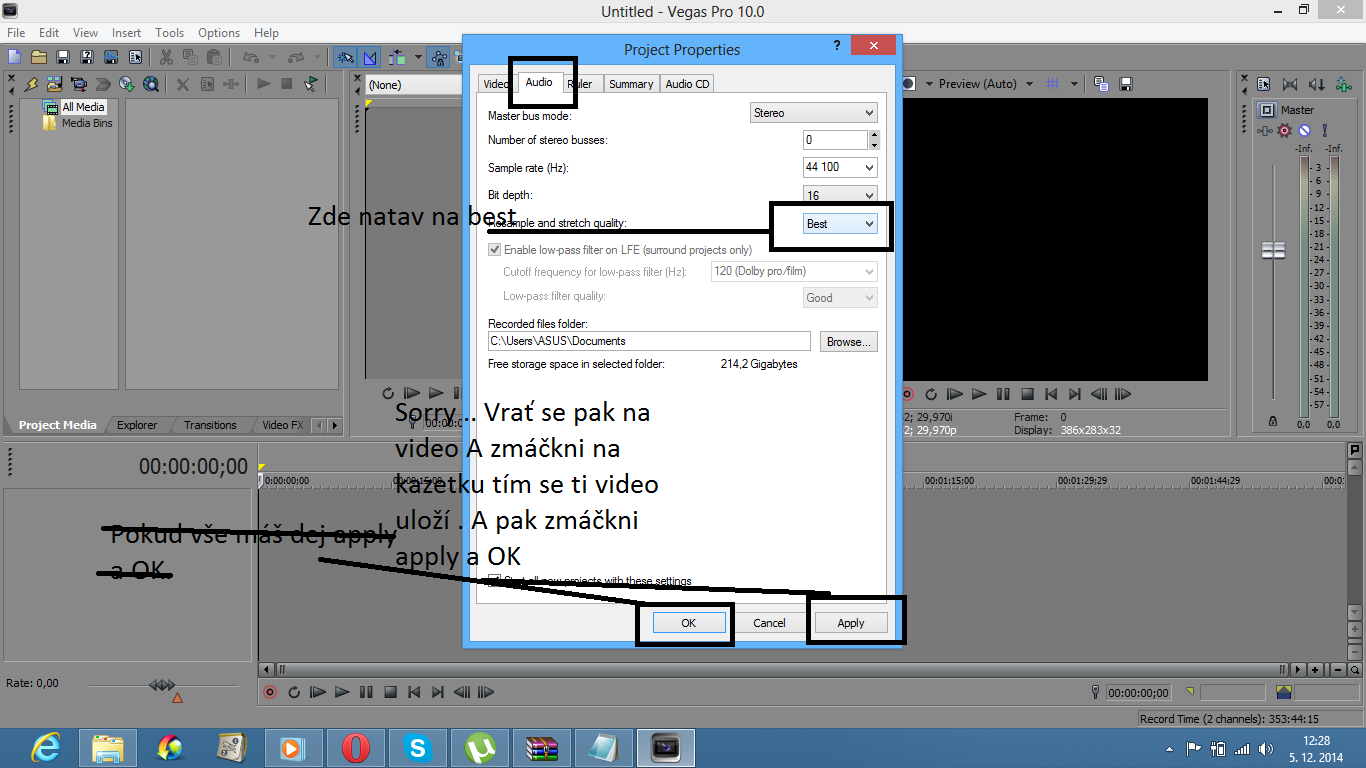Open the Video FX tab

click(282, 425)
